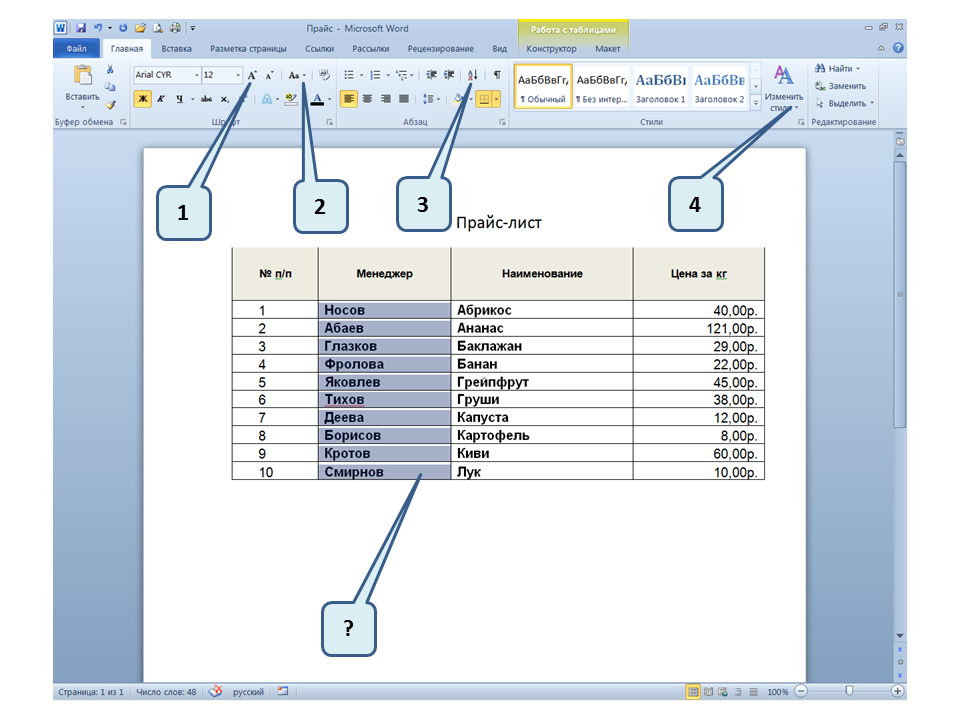Viewport: 960px width, 720px height.
Task: Start a bulleted list
Action: click(349, 75)
